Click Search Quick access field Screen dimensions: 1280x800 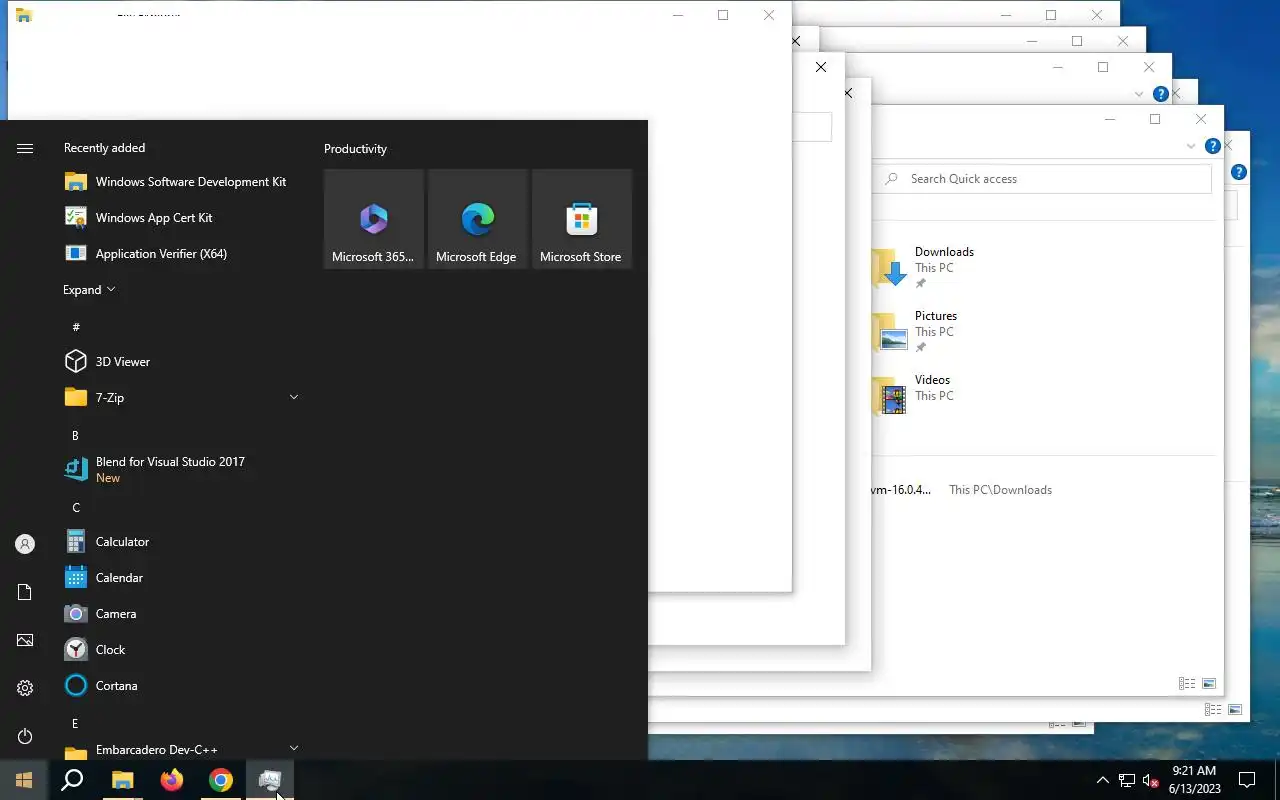[1042, 179]
